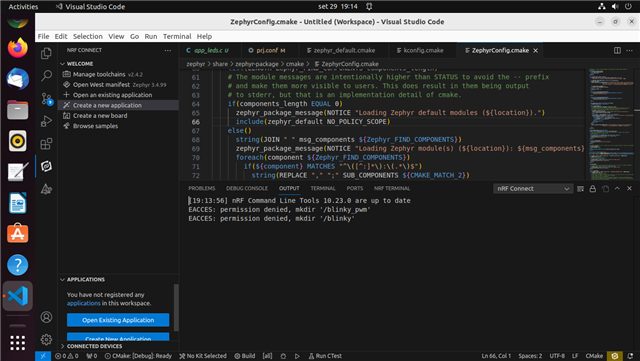Open the Terminal menu

coord(177,36)
